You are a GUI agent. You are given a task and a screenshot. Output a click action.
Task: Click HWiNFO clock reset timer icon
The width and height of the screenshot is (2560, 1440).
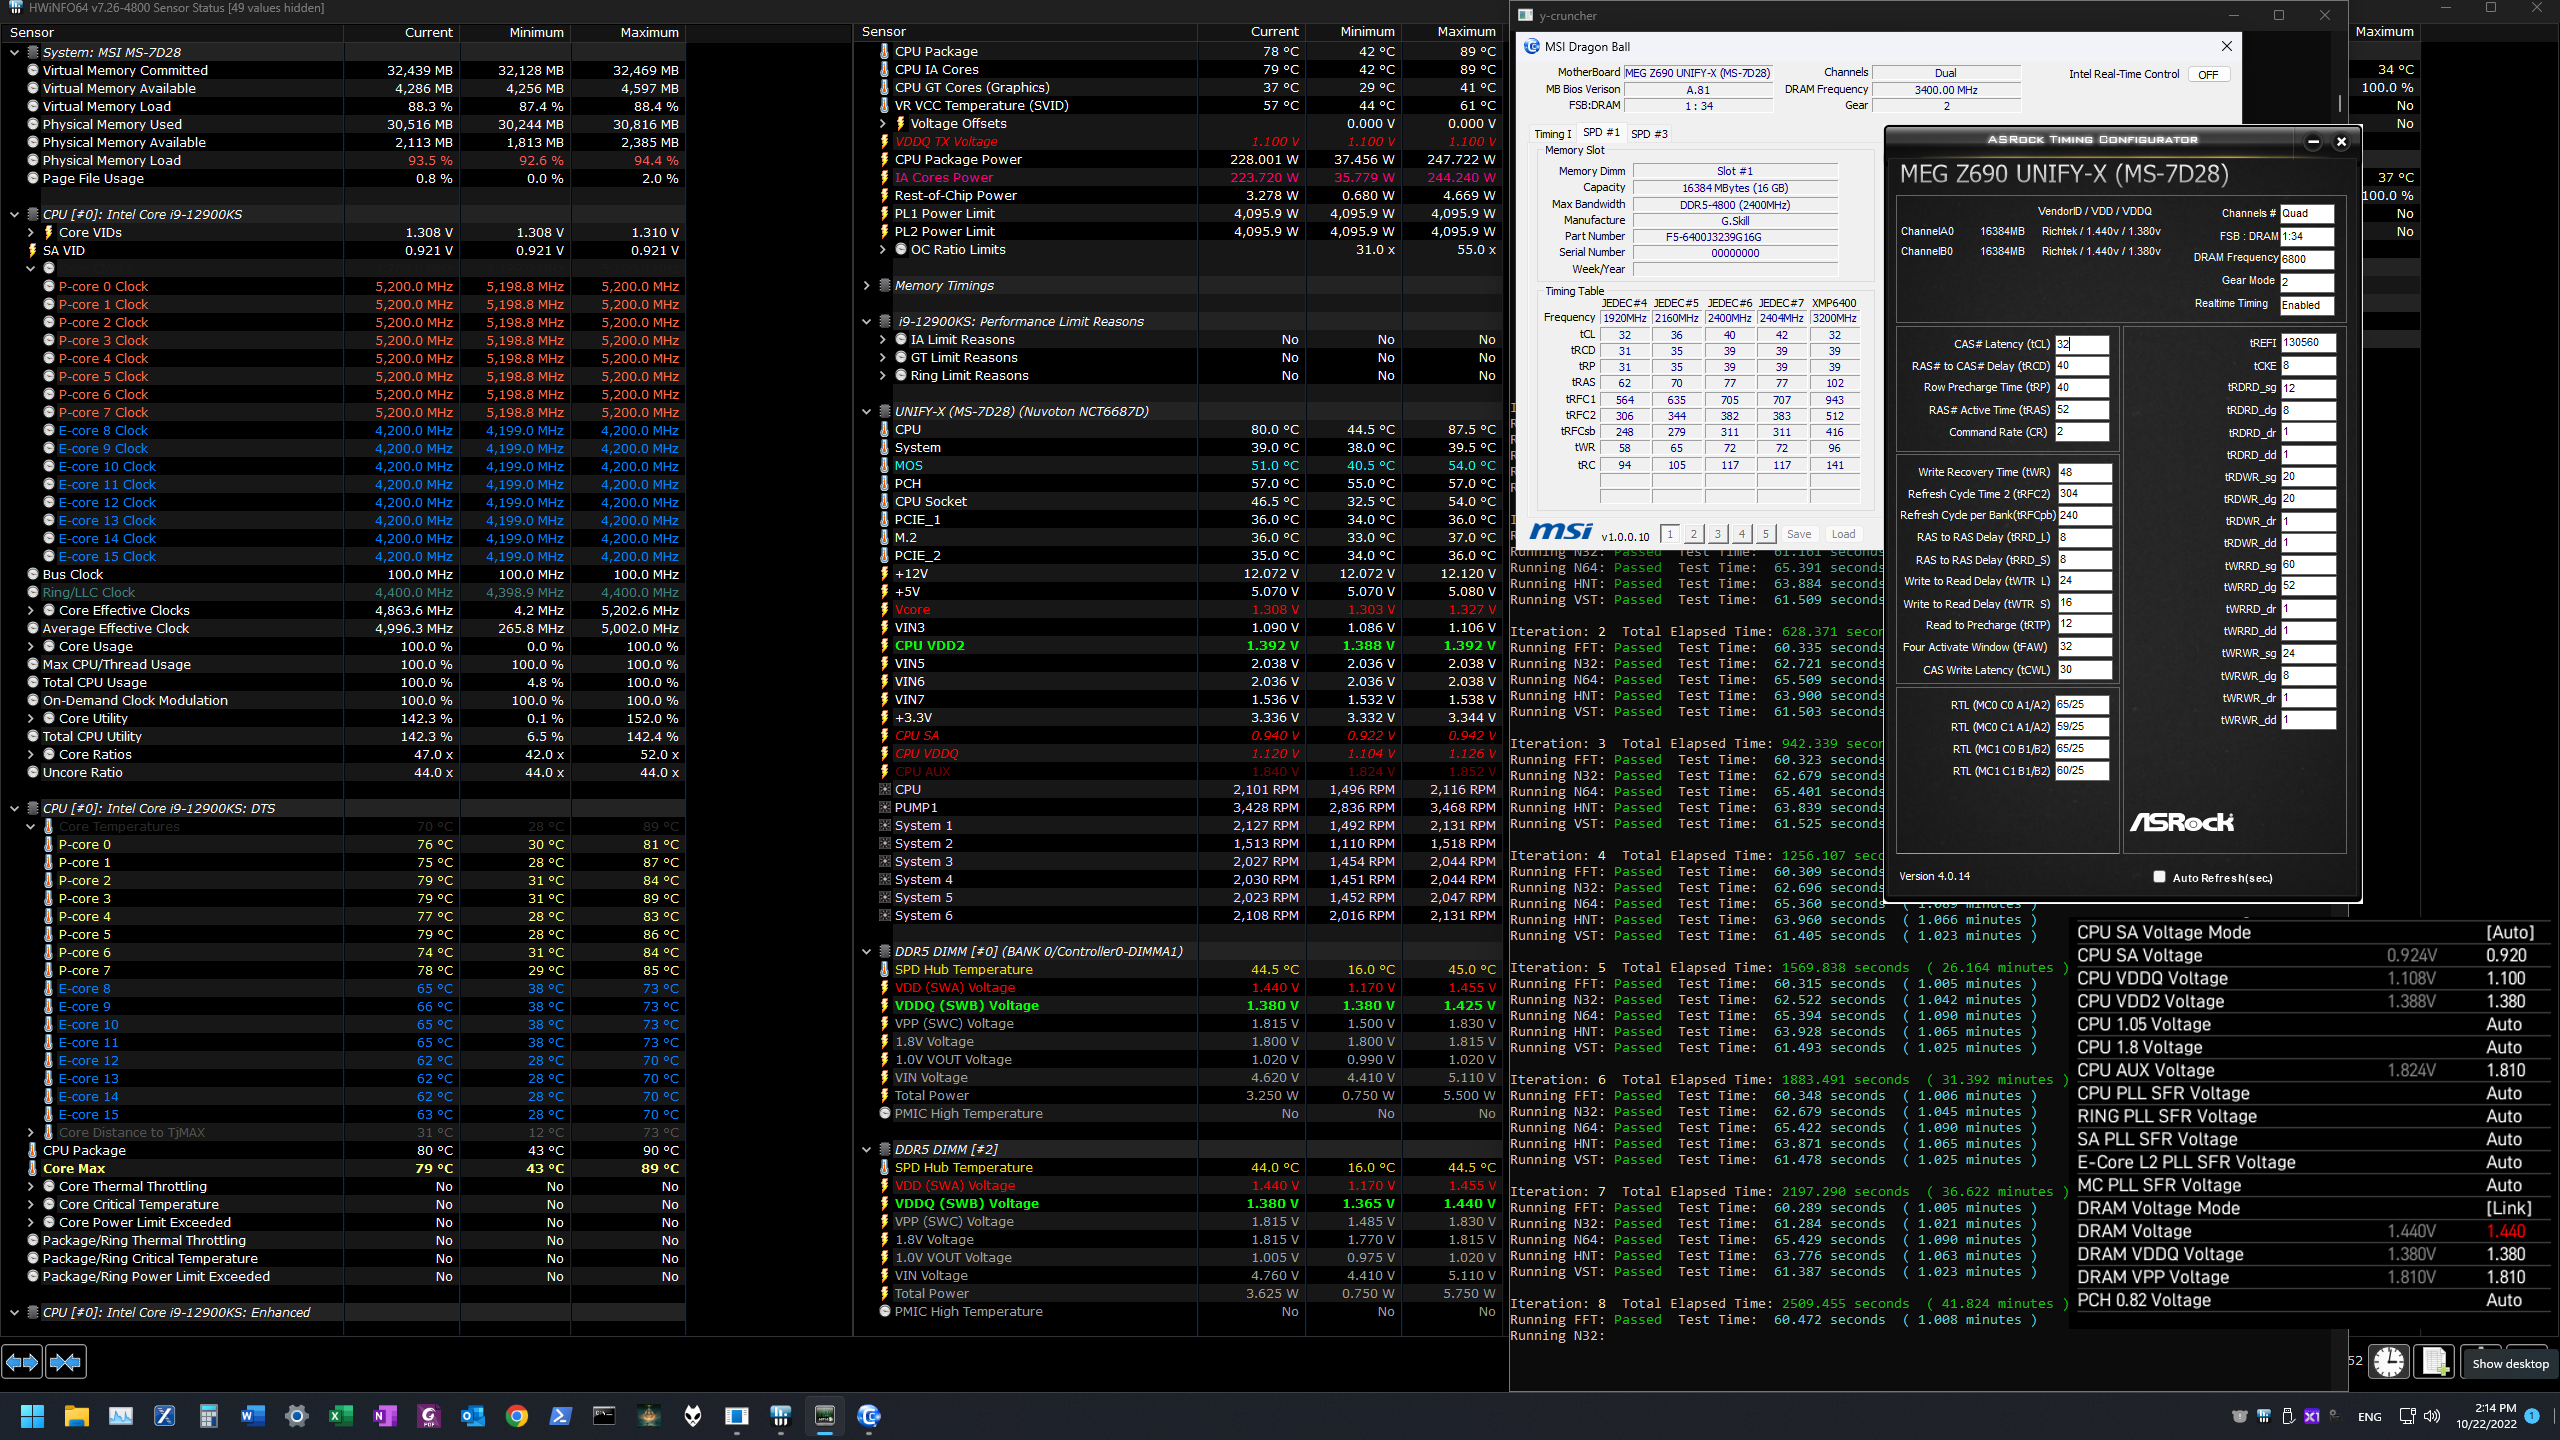(x=2389, y=1362)
